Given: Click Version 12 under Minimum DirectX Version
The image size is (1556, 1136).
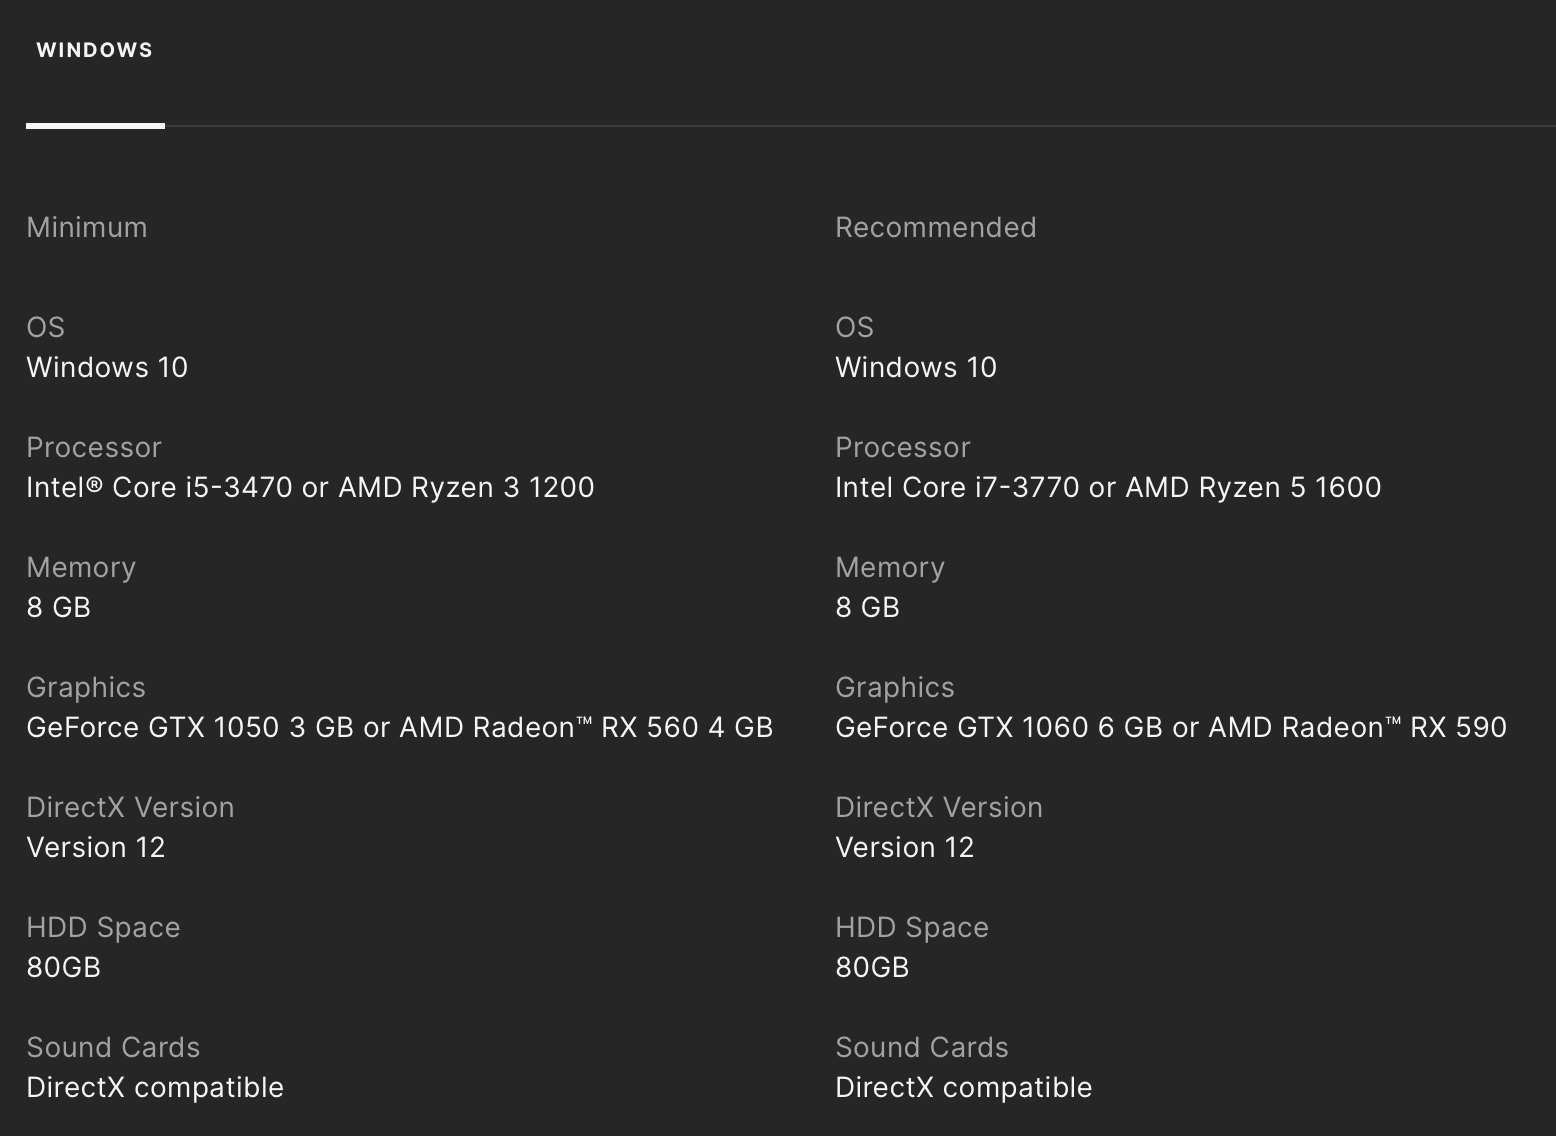Looking at the screenshot, I should click(96, 848).
